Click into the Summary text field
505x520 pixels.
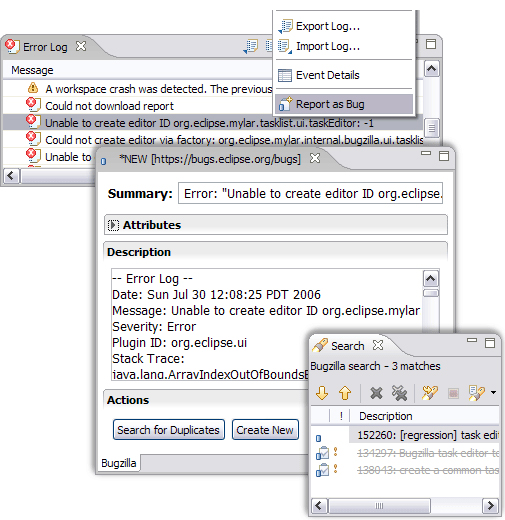click(310, 193)
